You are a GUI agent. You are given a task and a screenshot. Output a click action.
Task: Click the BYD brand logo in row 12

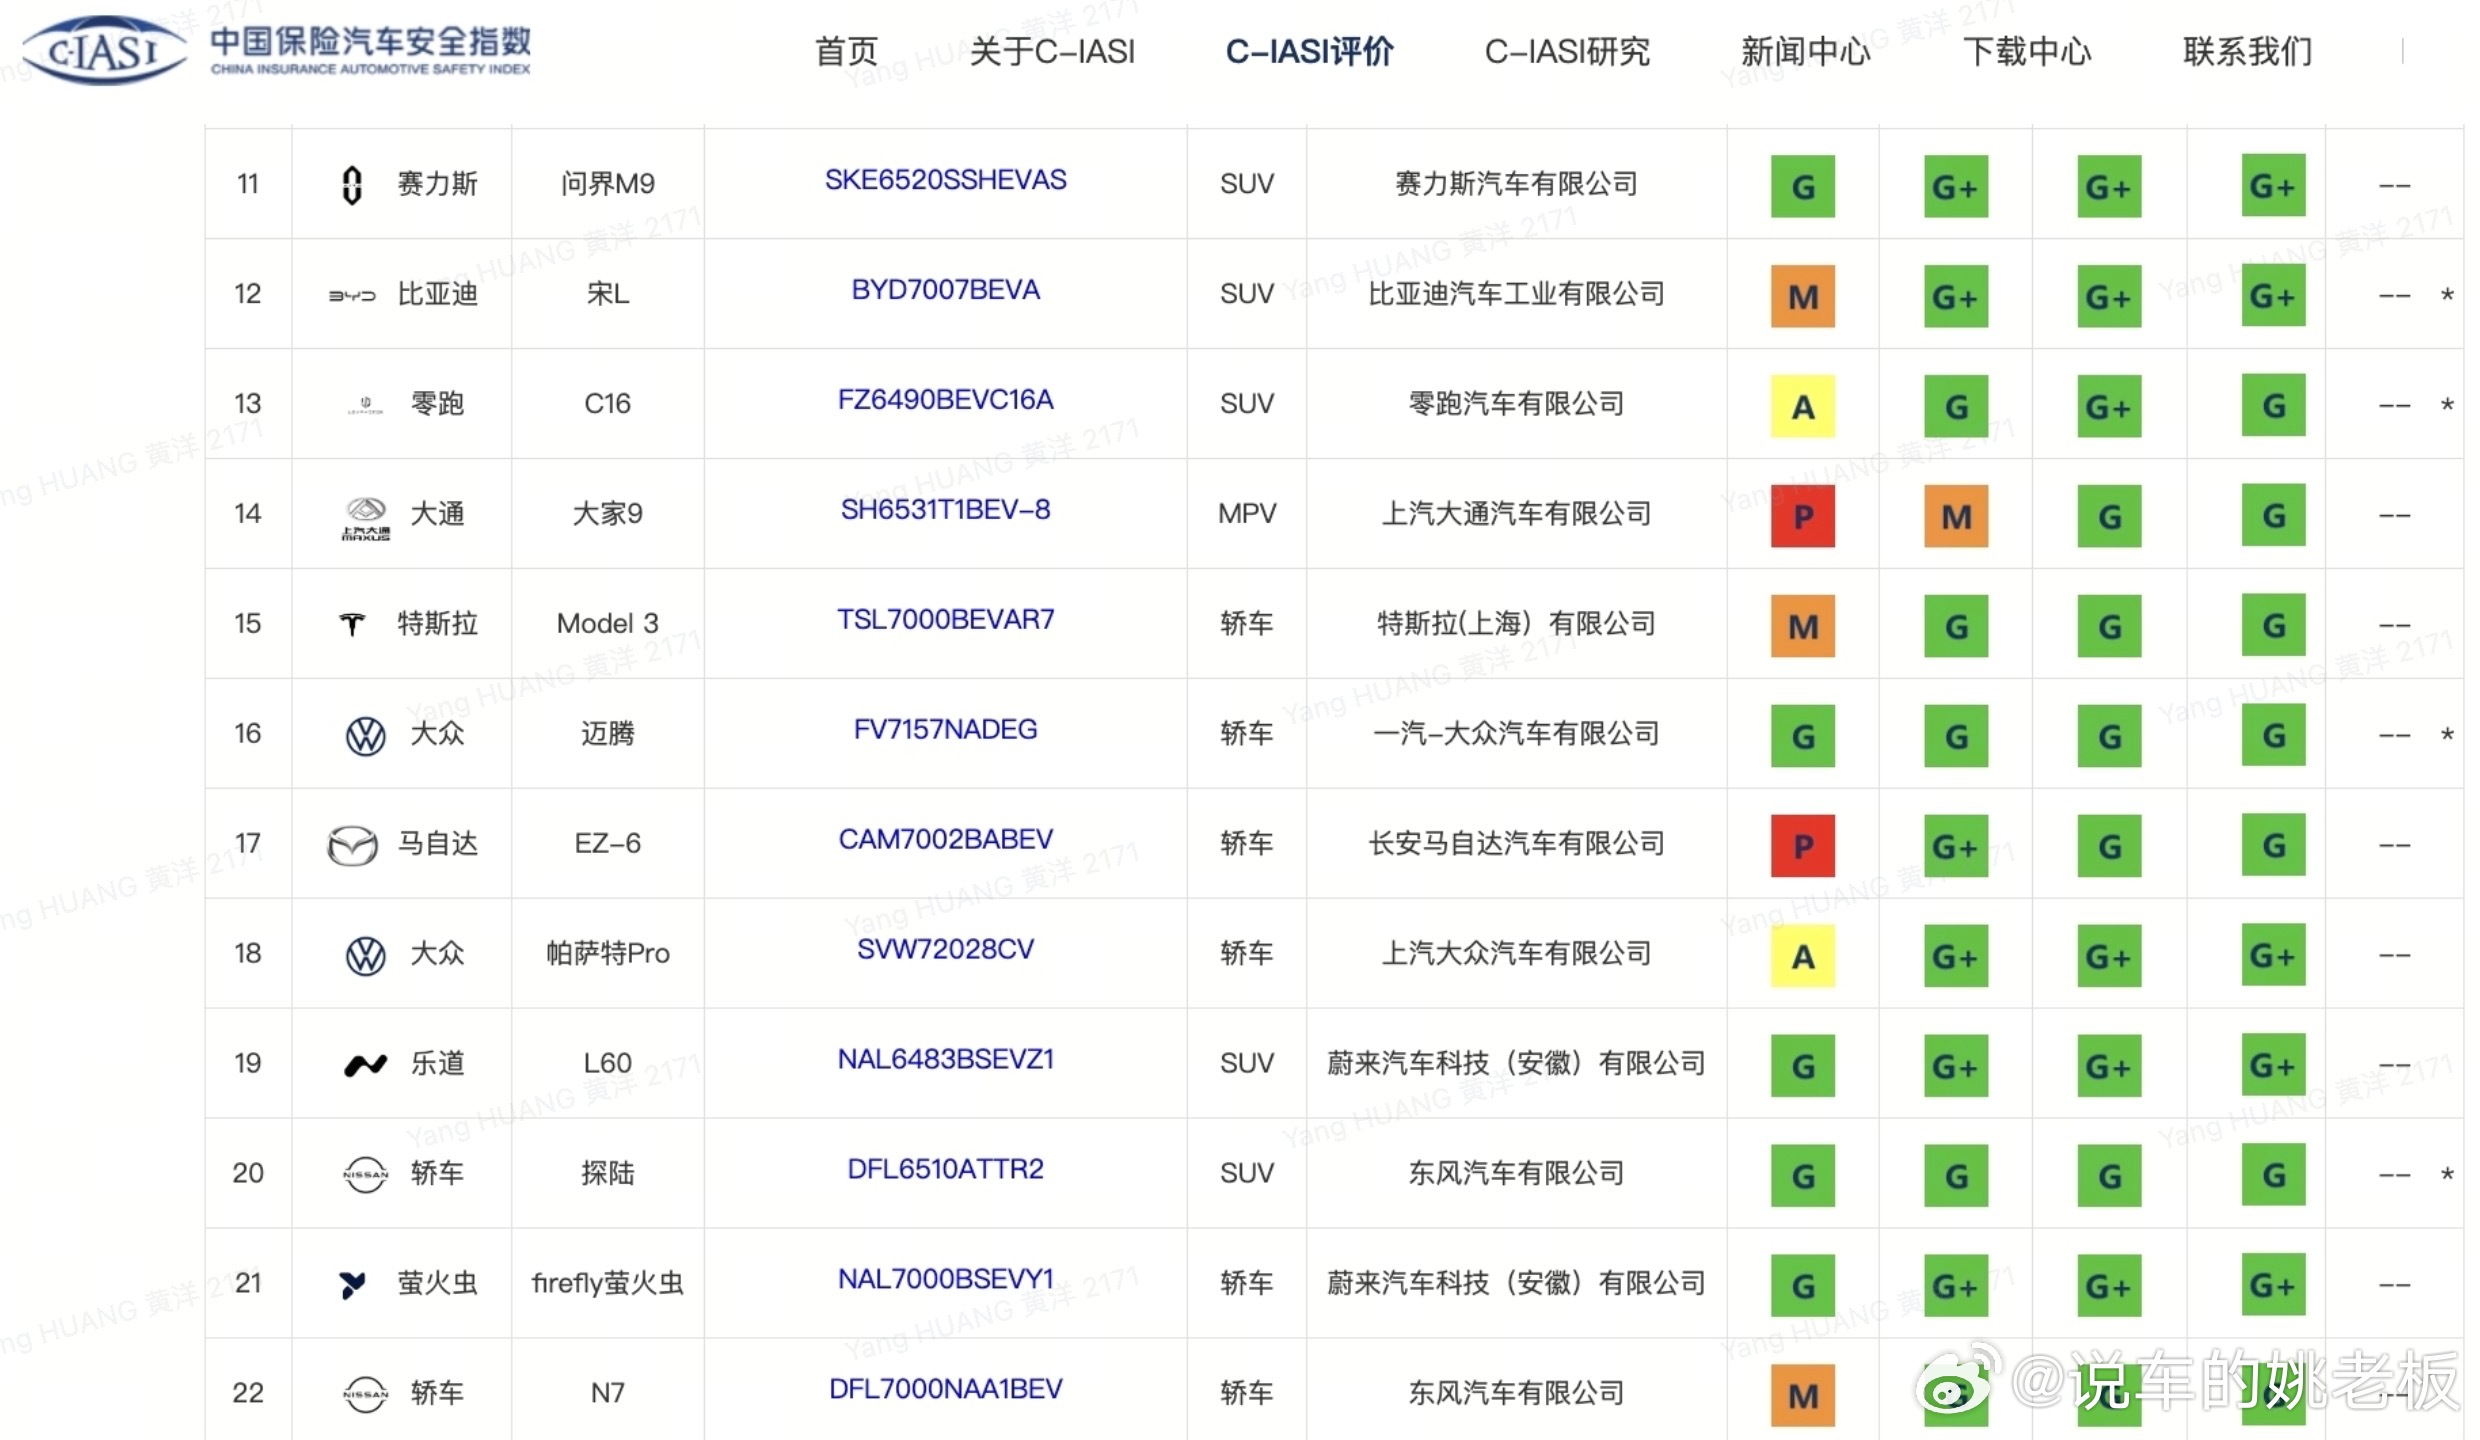pyautogui.click(x=352, y=296)
